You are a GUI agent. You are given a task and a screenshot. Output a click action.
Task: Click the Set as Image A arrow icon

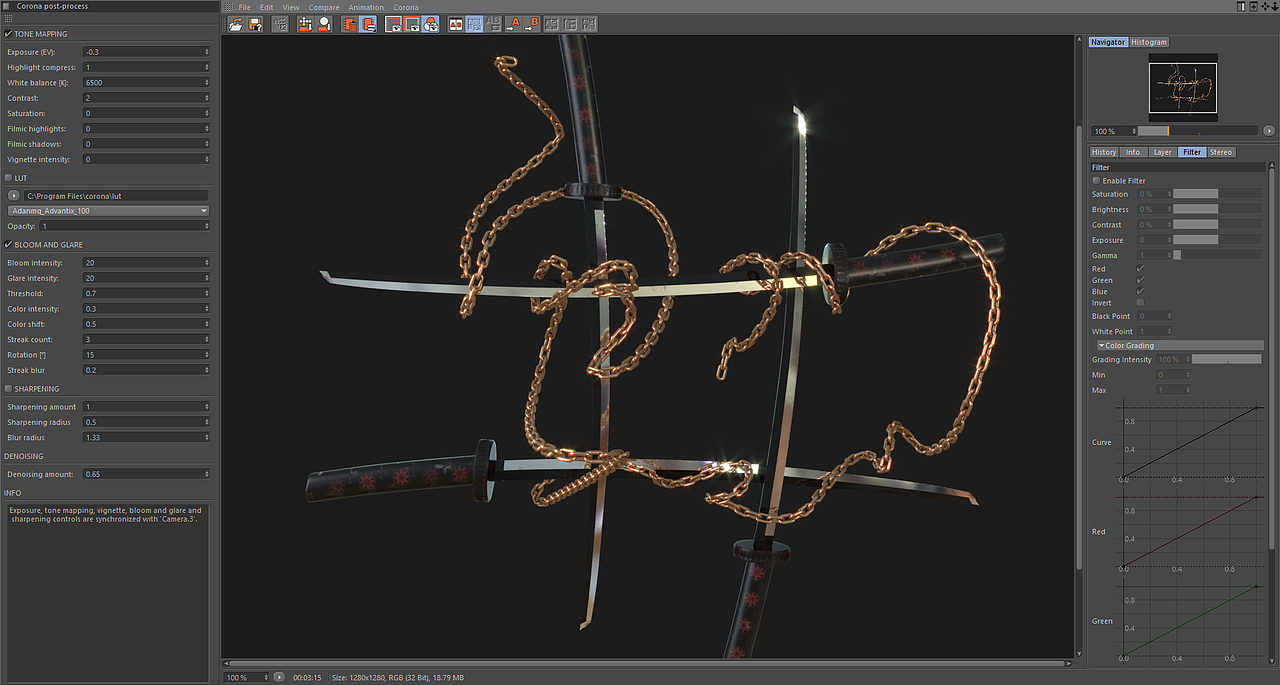click(x=512, y=24)
